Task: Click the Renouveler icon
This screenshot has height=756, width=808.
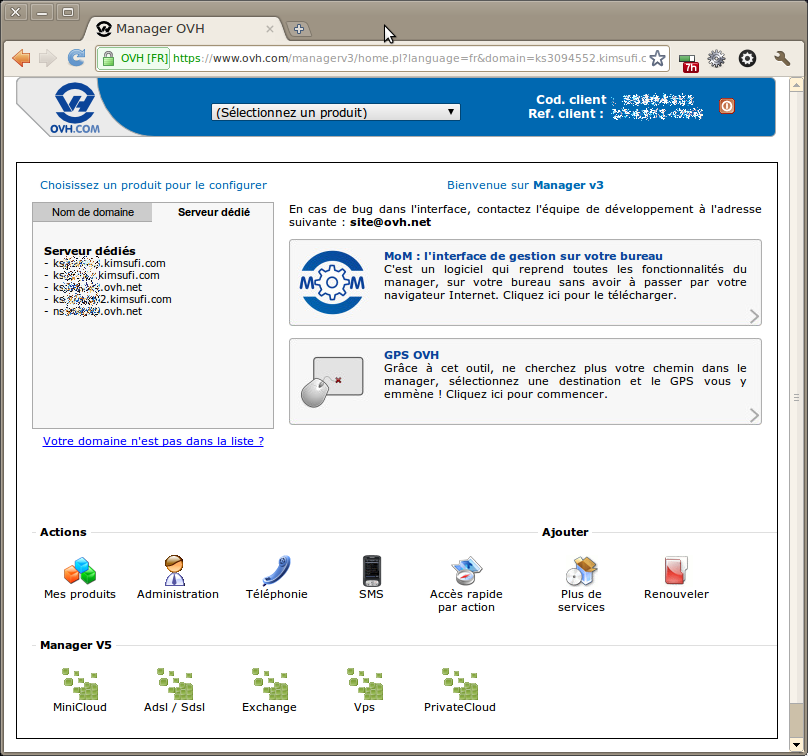Action: tap(676, 570)
